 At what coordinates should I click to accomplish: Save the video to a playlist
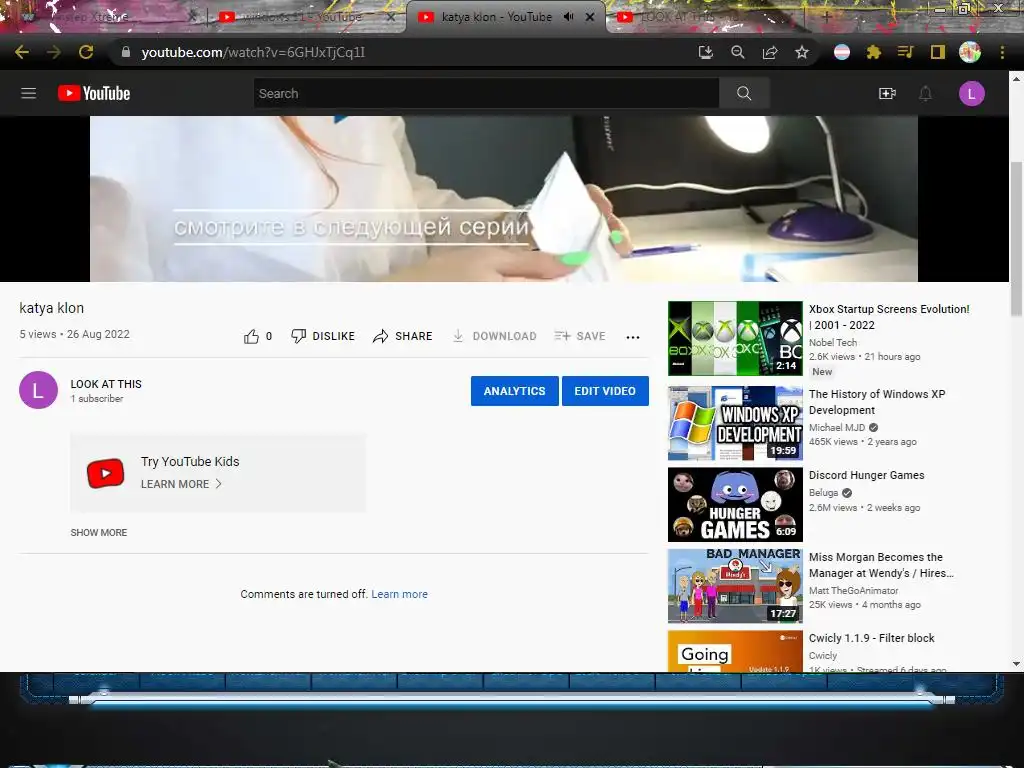(x=580, y=336)
